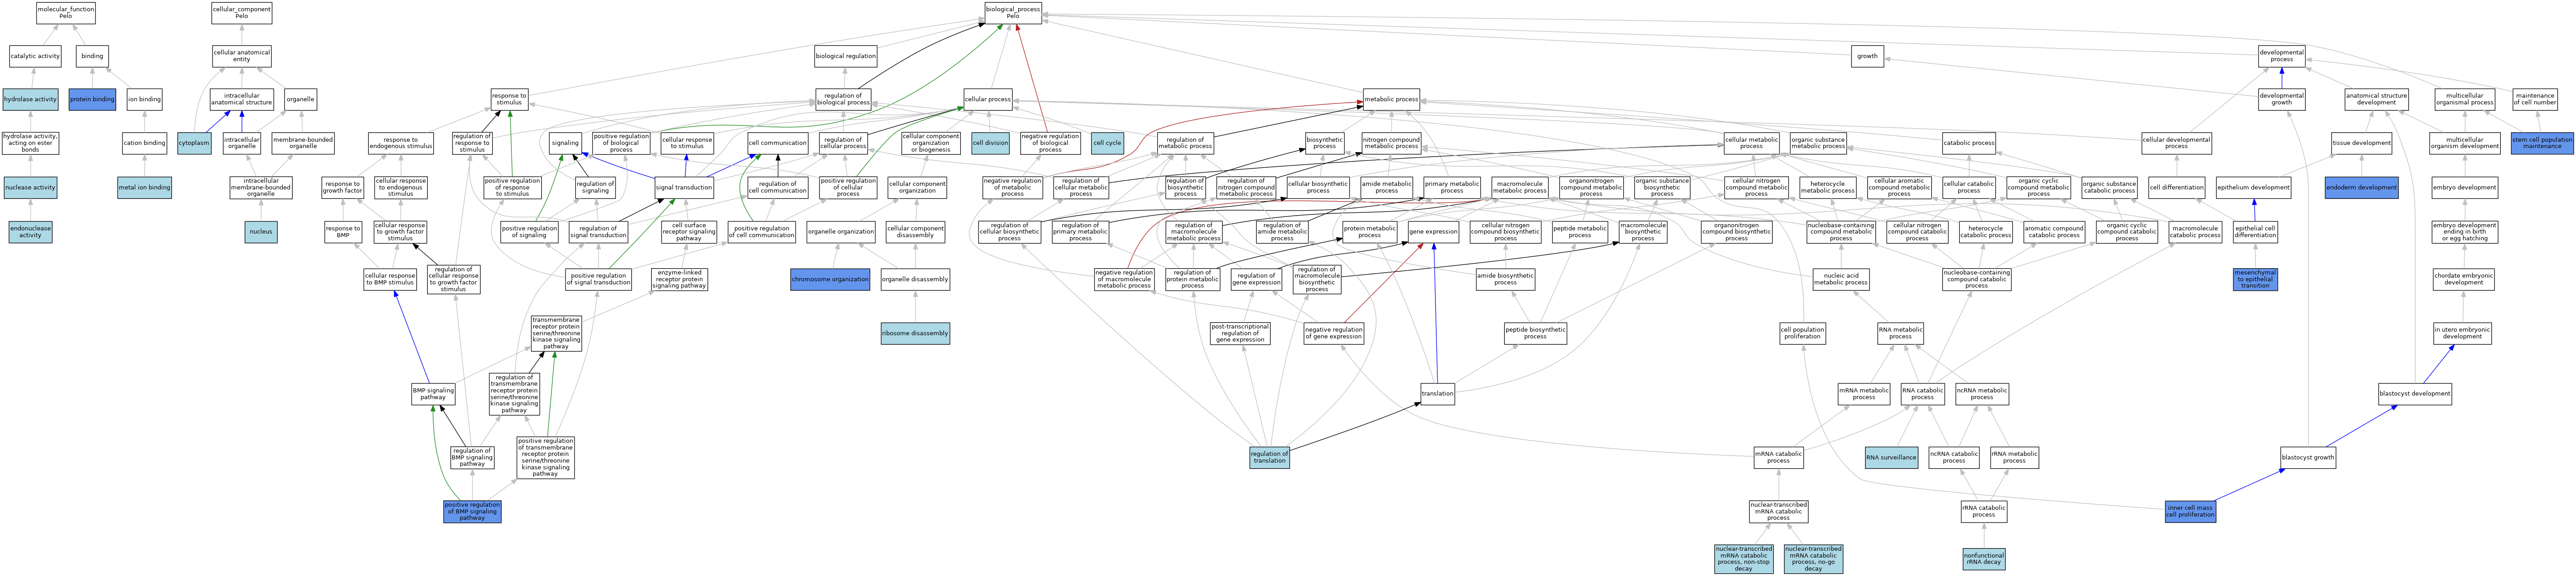Click the 'cell communication' node
This screenshot has height=576, width=2576.
point(778,143)
